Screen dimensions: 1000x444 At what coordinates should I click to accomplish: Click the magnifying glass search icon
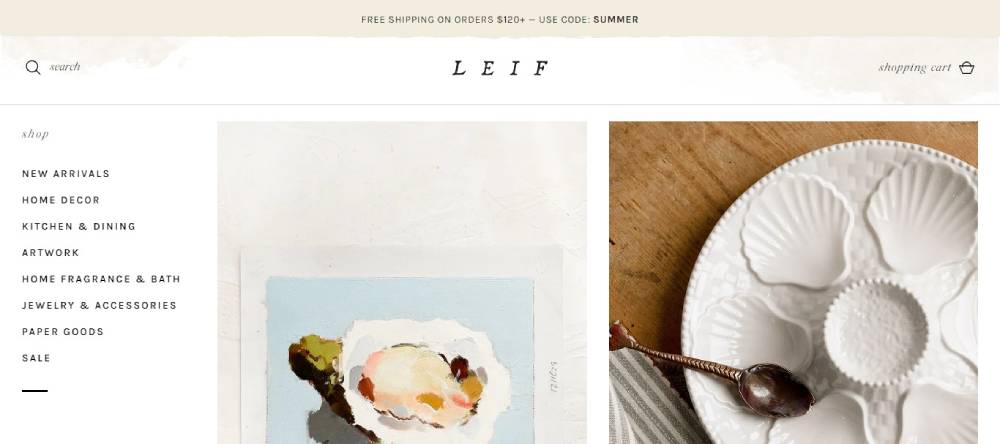[x=33, y=68]
